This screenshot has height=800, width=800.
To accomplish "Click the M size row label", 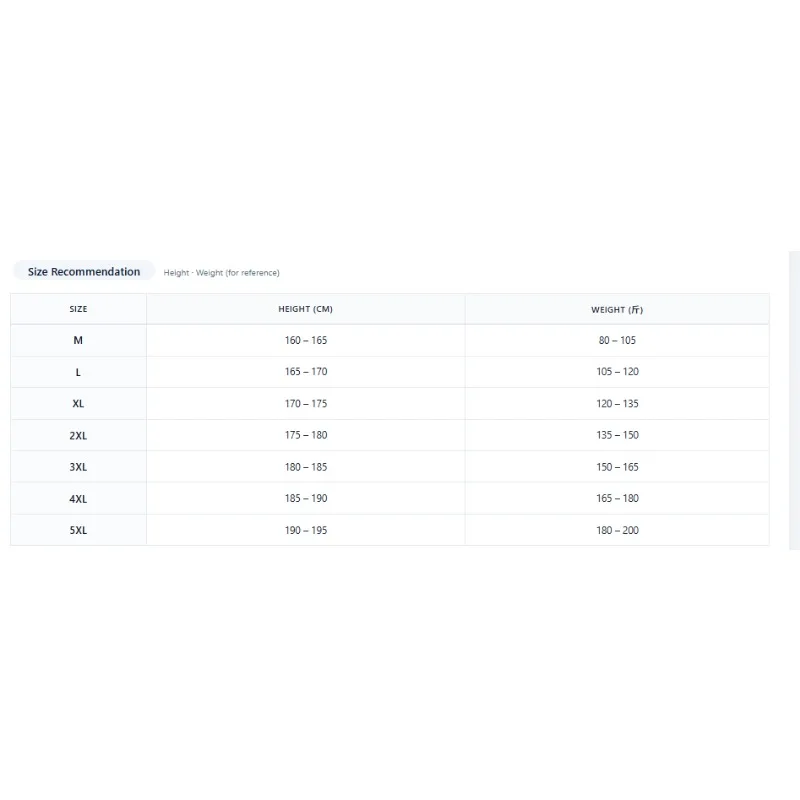I will 78,340.
